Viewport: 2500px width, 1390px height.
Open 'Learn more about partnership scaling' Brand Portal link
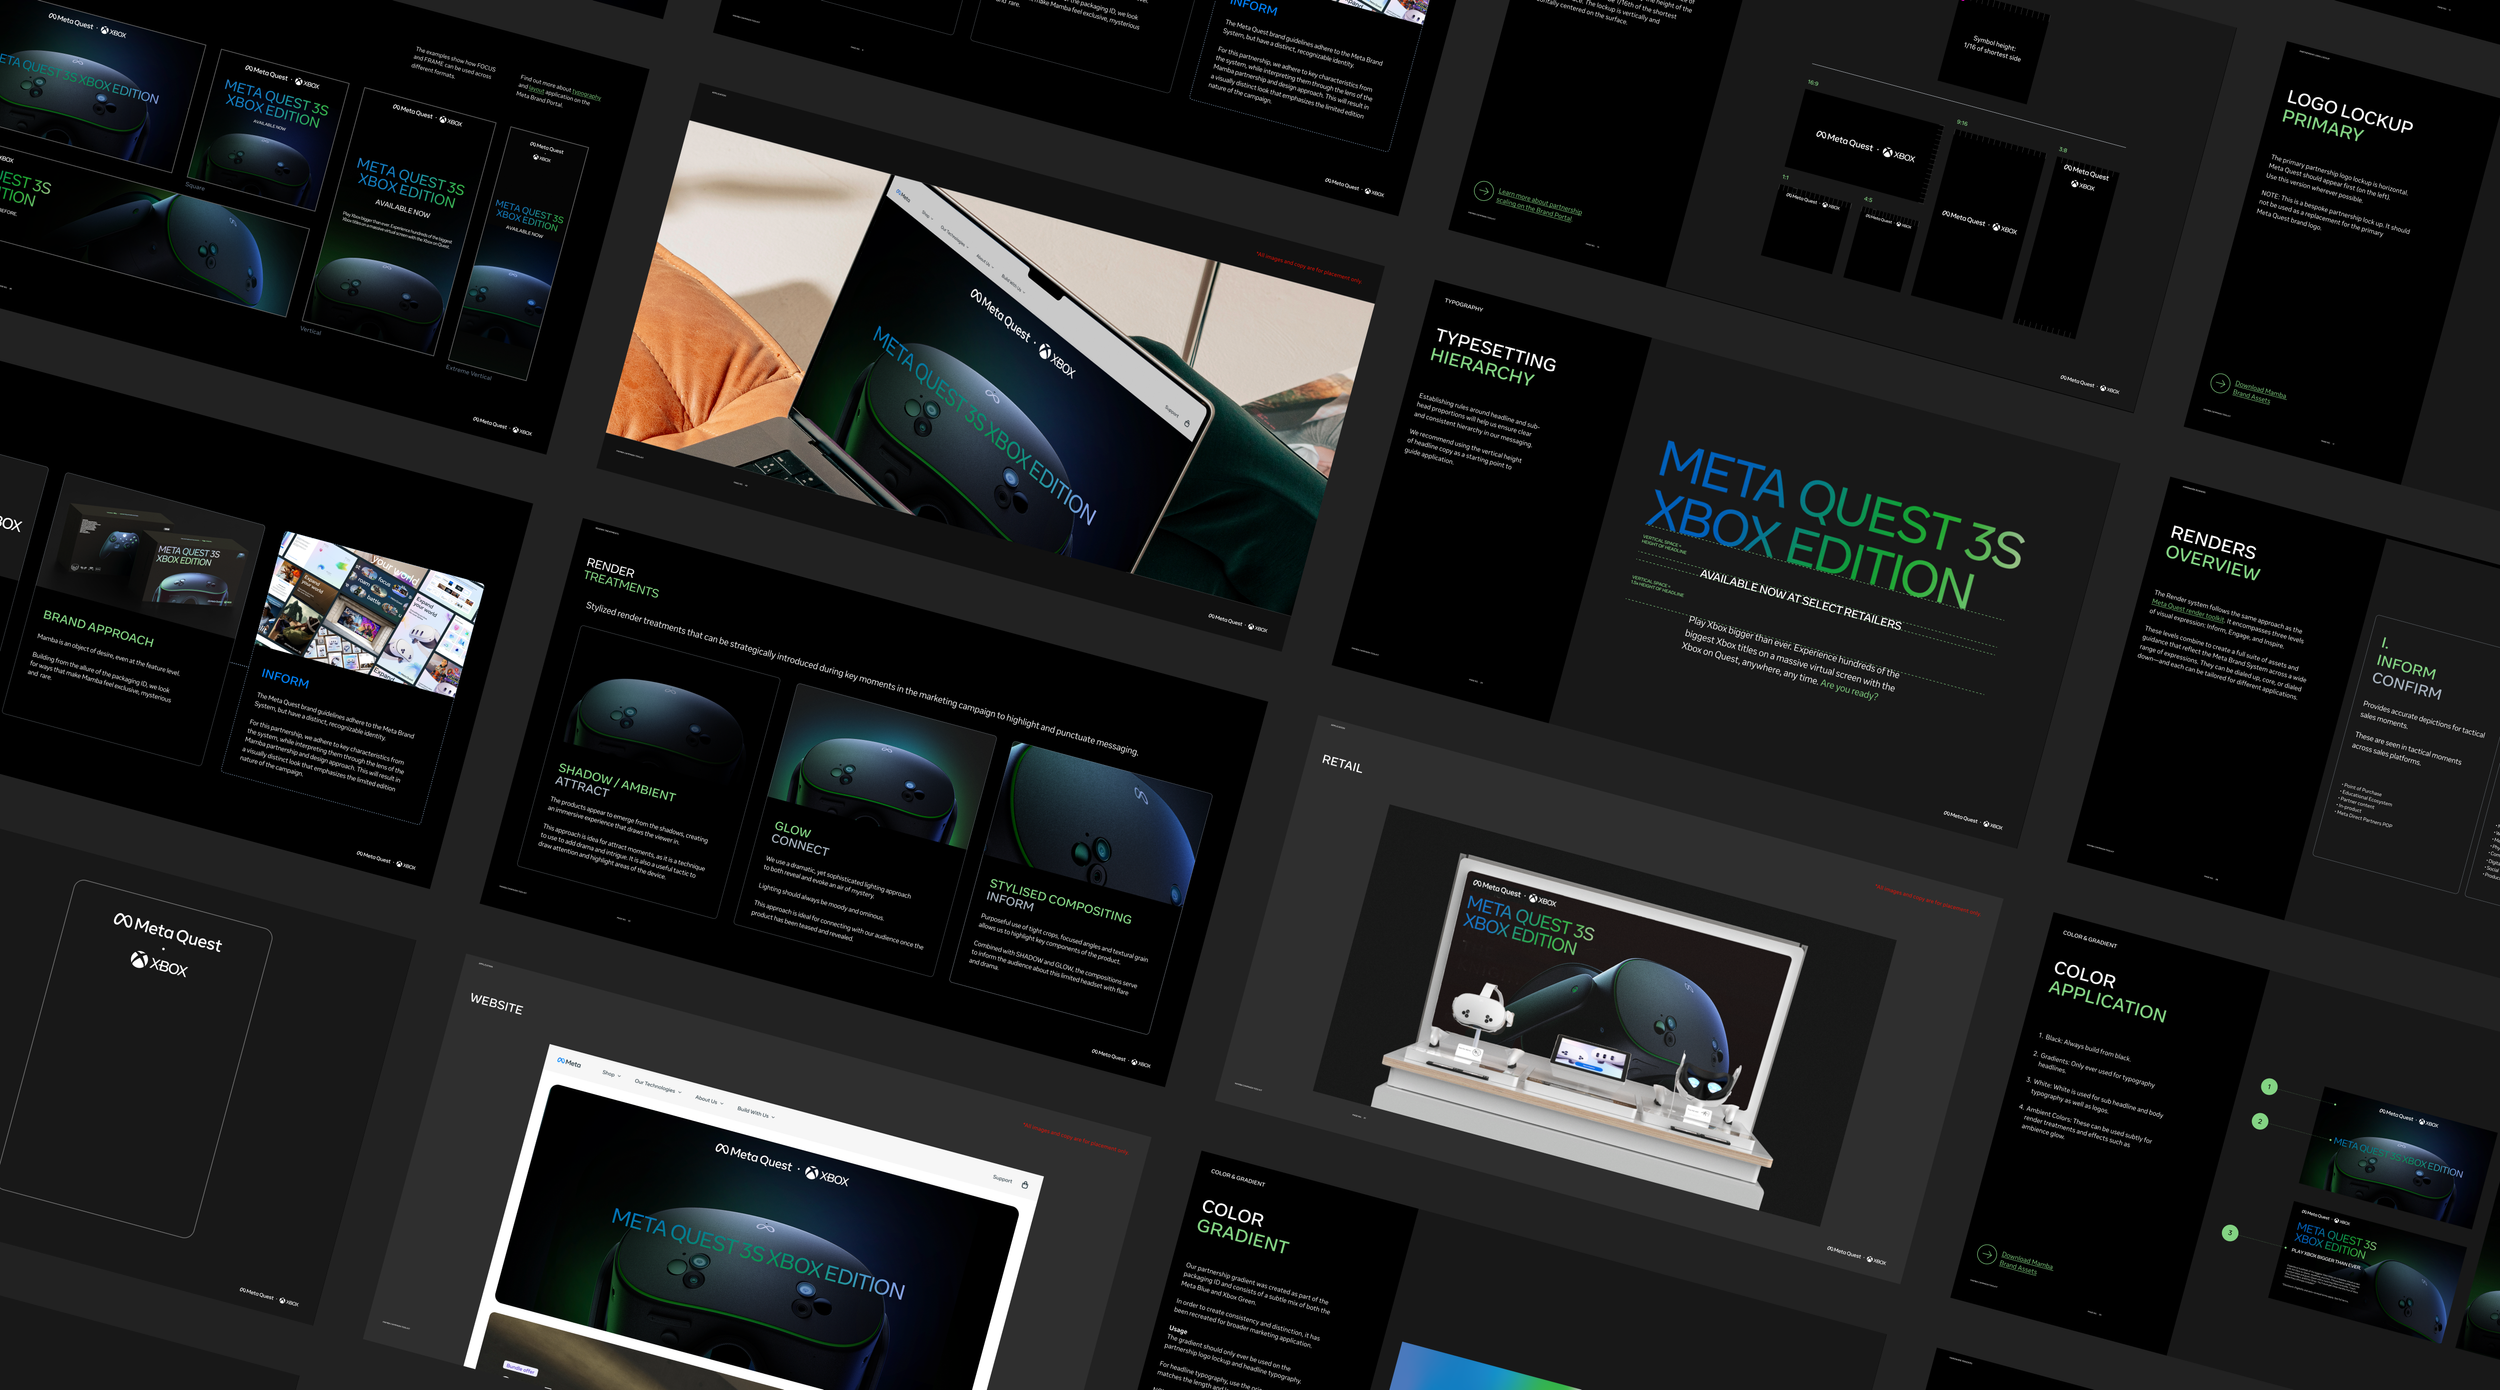tap(1539, 204)
